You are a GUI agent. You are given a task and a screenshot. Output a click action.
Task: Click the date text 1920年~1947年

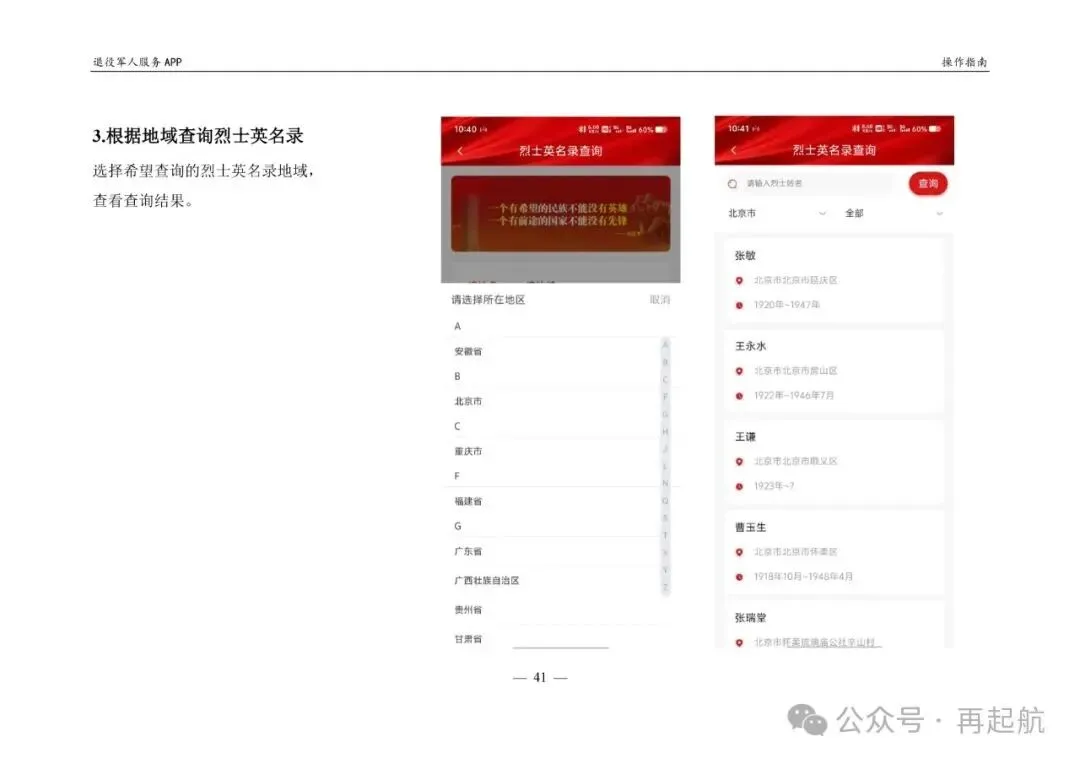(787, 305)
